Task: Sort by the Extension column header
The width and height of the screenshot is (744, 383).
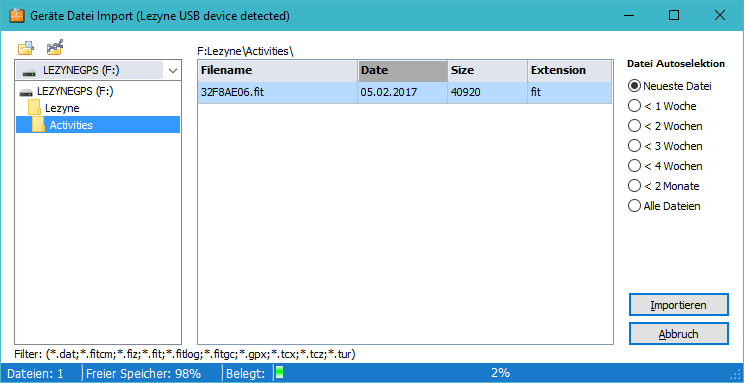Action: click(x=570, y=71)
